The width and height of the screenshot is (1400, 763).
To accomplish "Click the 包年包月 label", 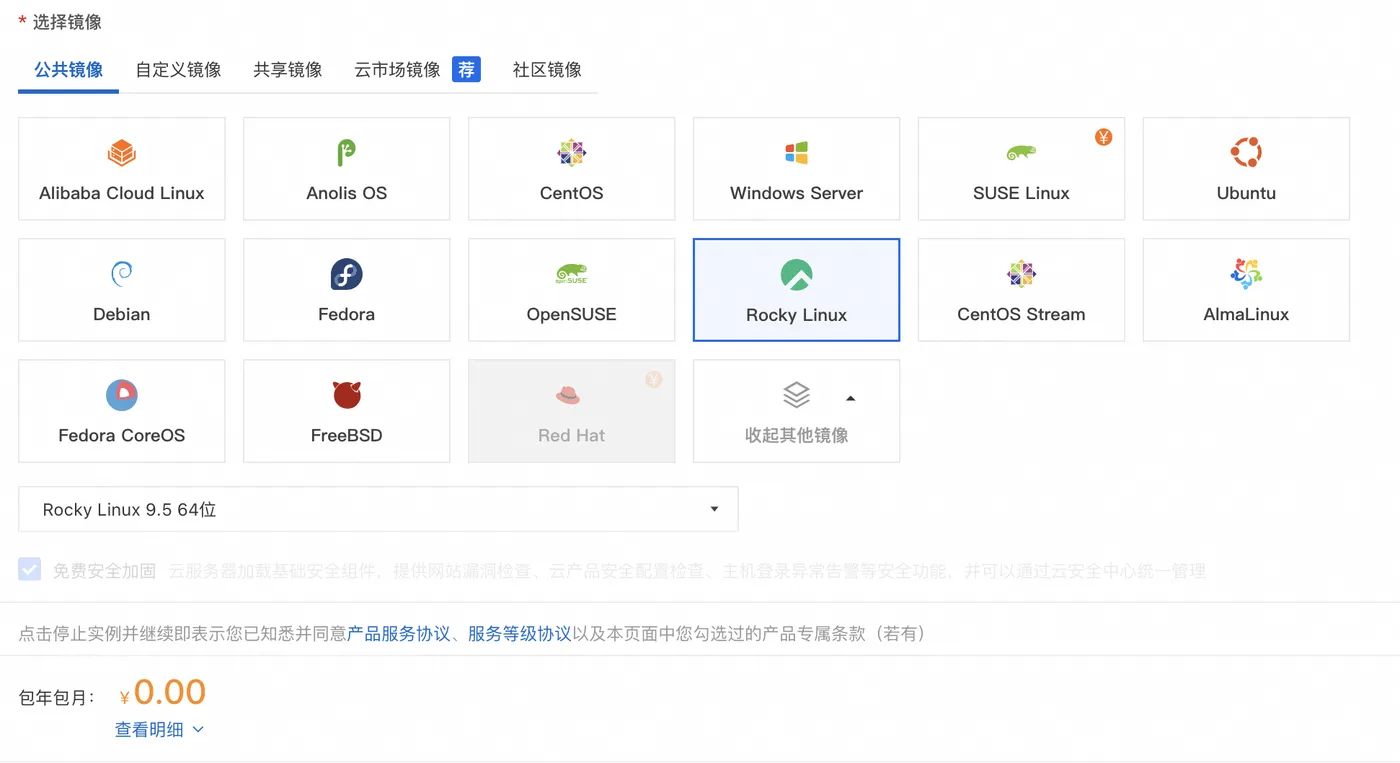I will coord(57,698).
